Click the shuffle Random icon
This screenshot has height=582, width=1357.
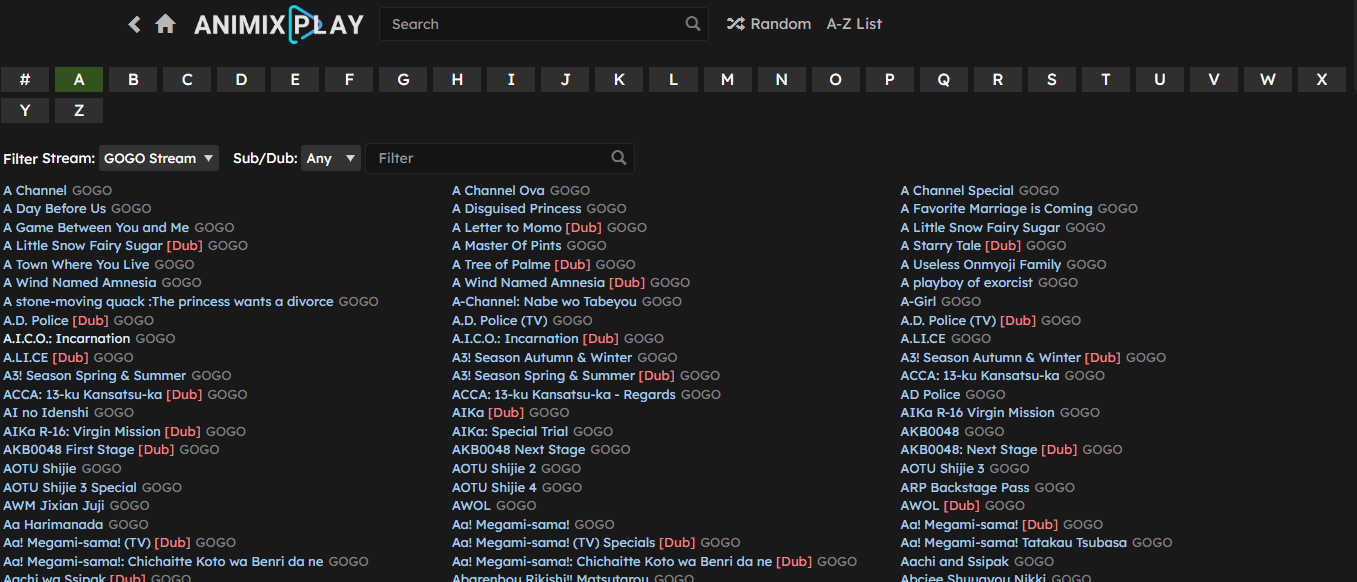pos(736,24)
